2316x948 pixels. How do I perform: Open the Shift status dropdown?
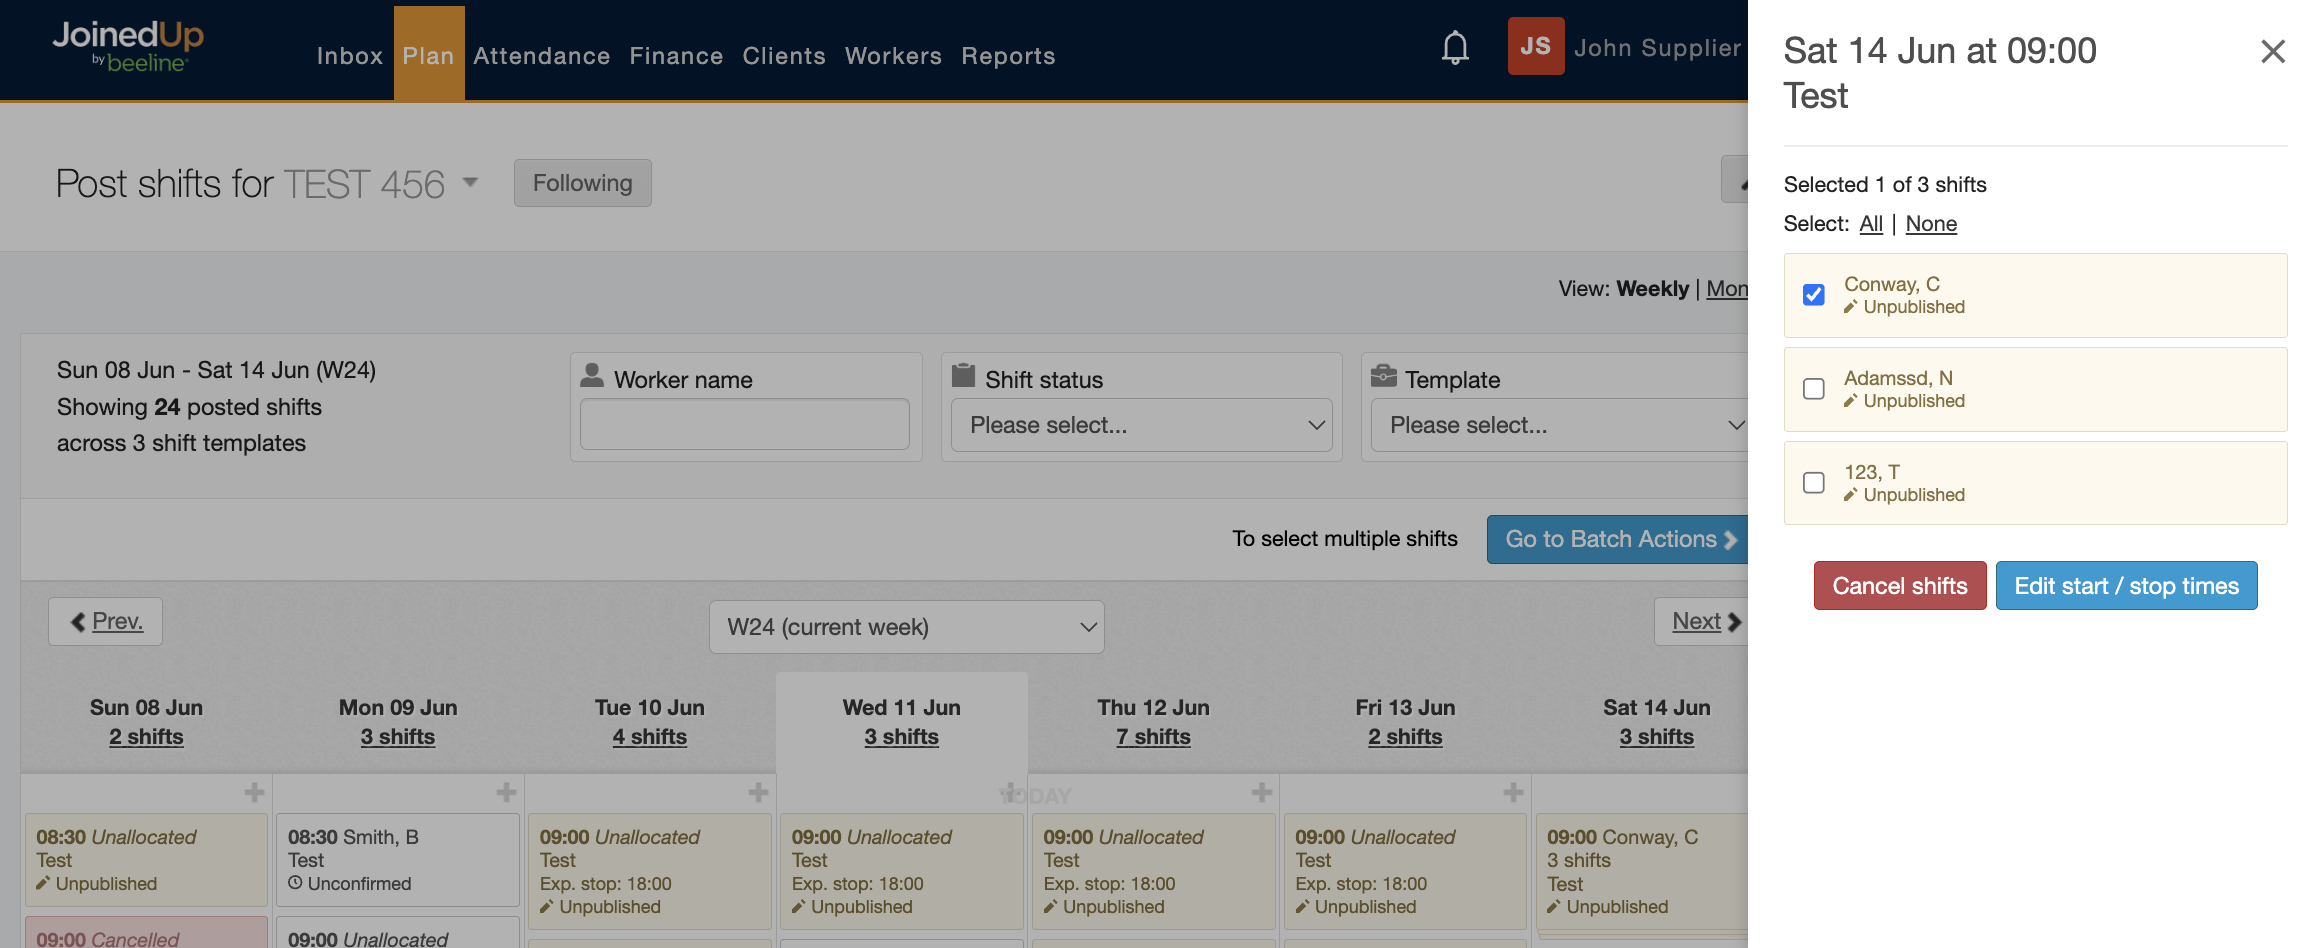tap(1141, 425)
